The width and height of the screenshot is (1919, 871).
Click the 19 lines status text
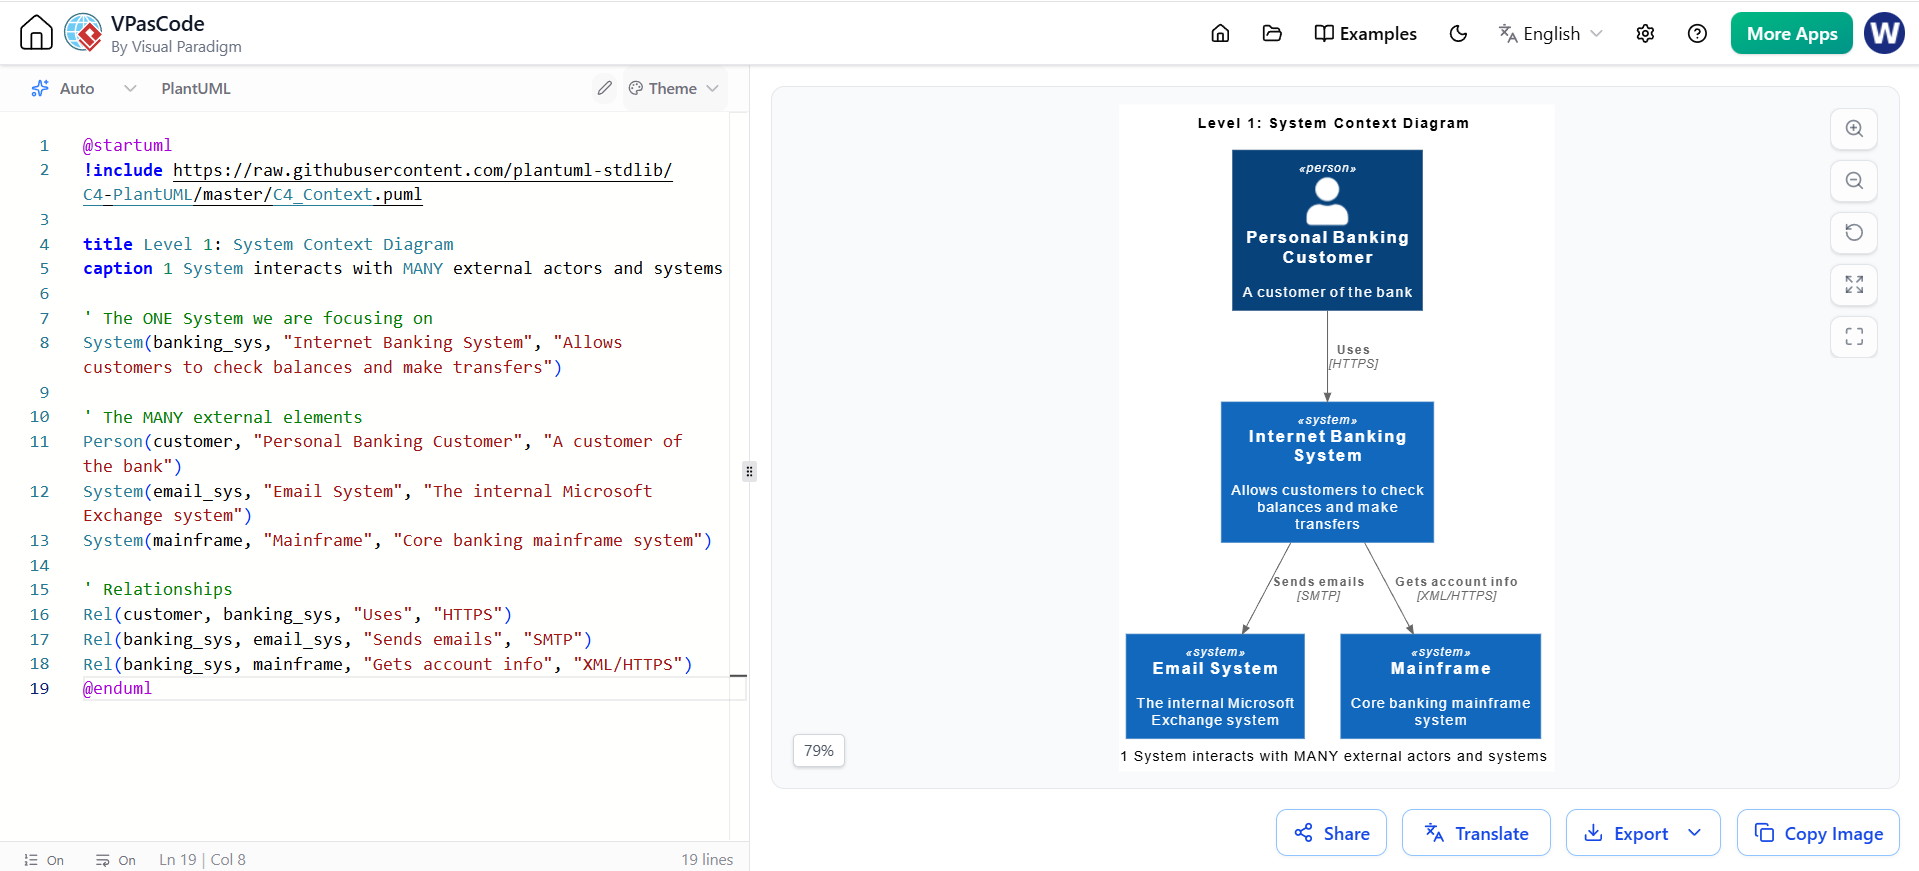click(707, 860)
